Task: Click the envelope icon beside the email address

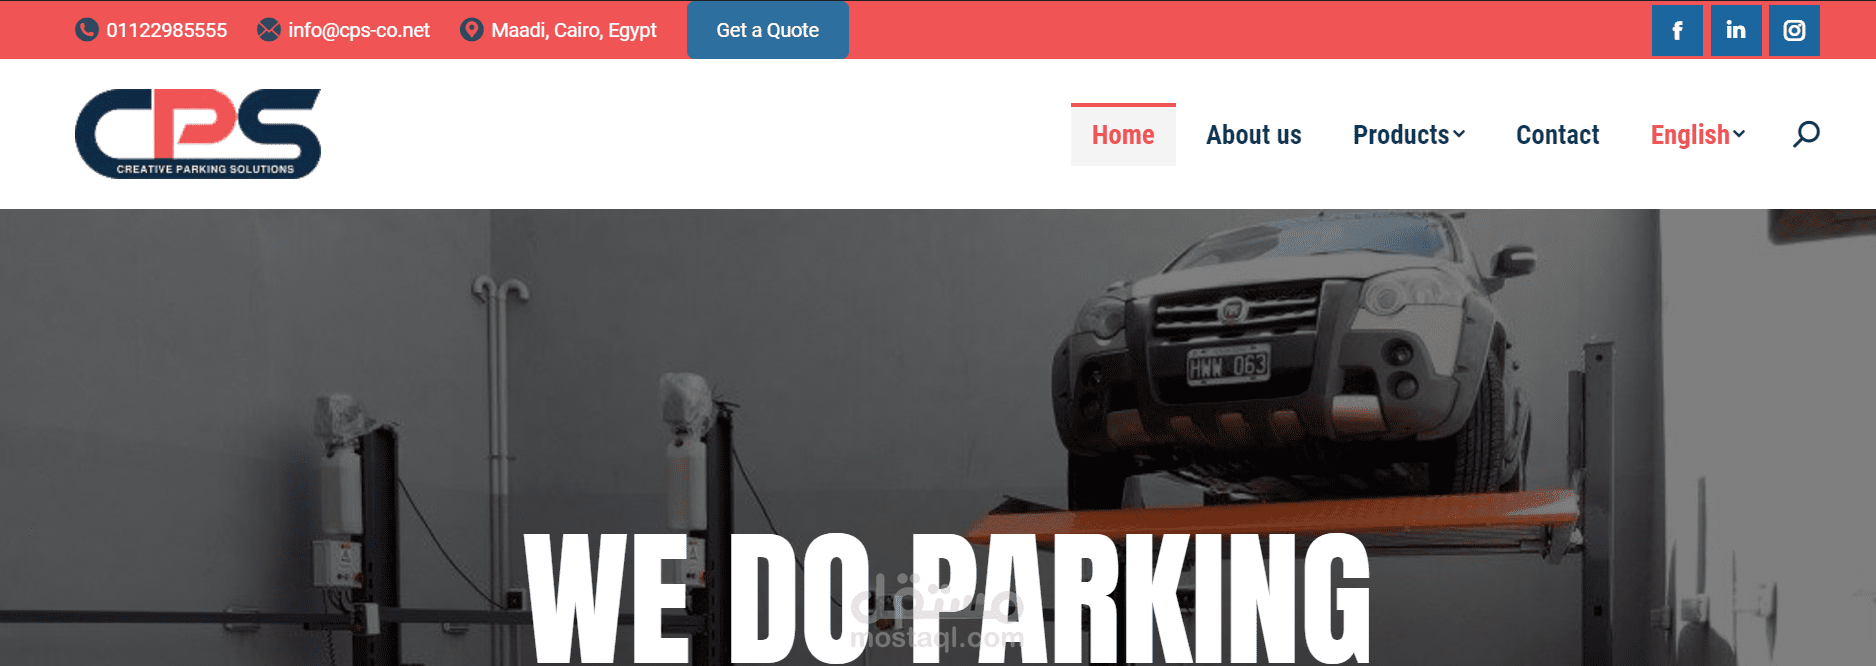Action: tap(269, 30)
